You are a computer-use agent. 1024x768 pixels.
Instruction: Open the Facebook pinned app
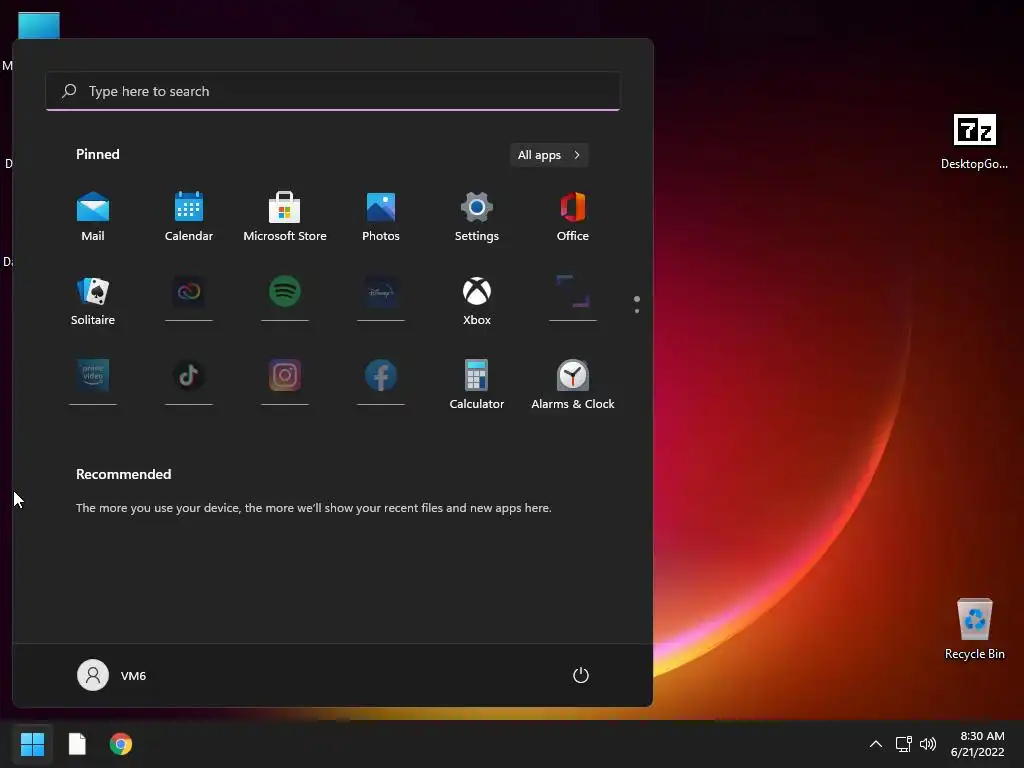381,376
